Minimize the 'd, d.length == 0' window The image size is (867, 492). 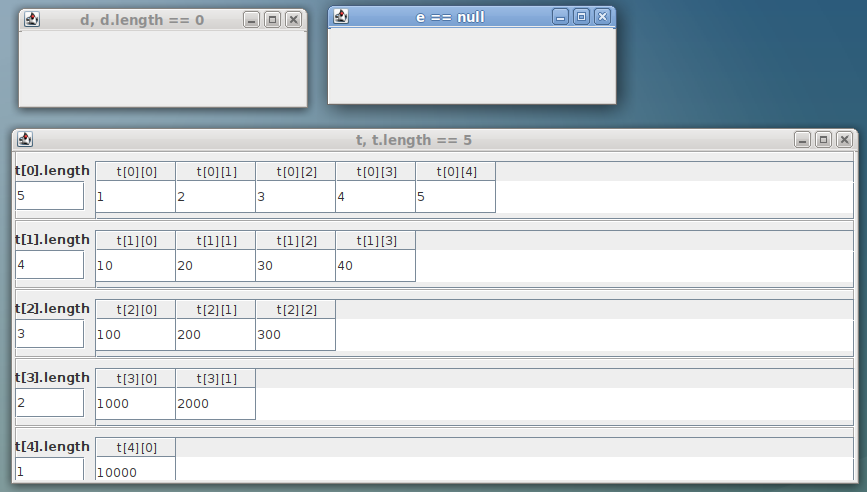point(251,20)
